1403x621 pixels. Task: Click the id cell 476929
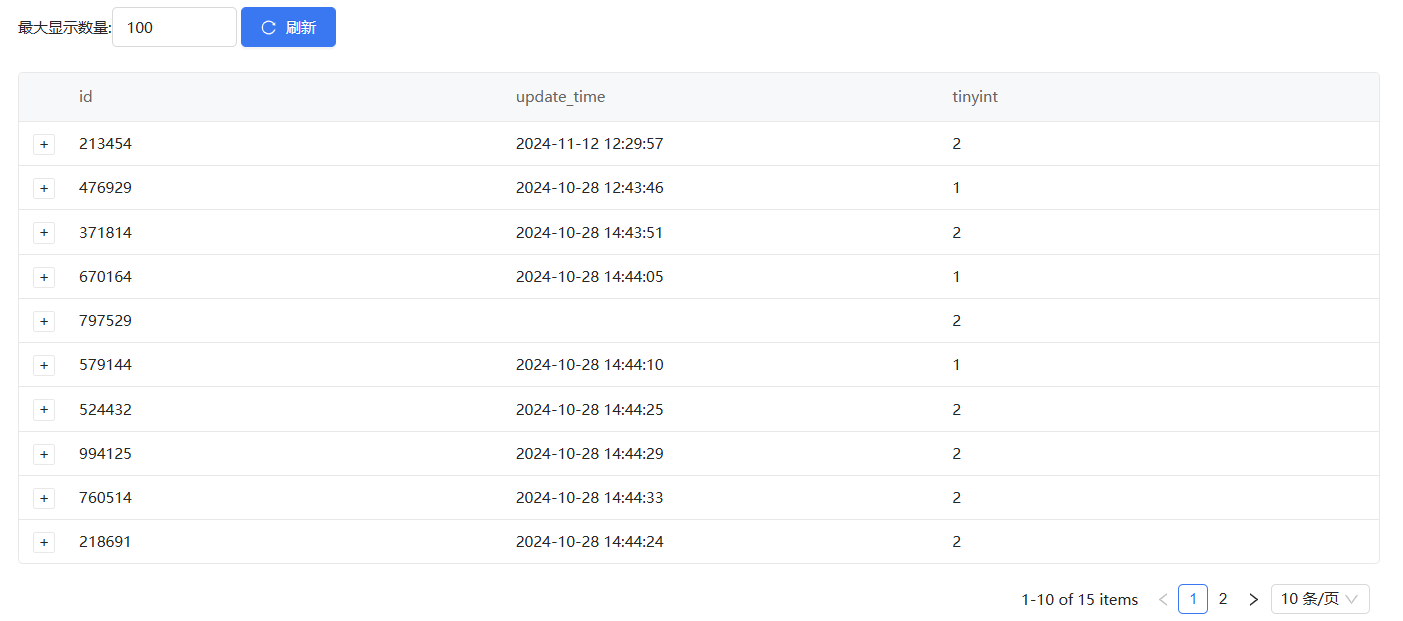105,188
